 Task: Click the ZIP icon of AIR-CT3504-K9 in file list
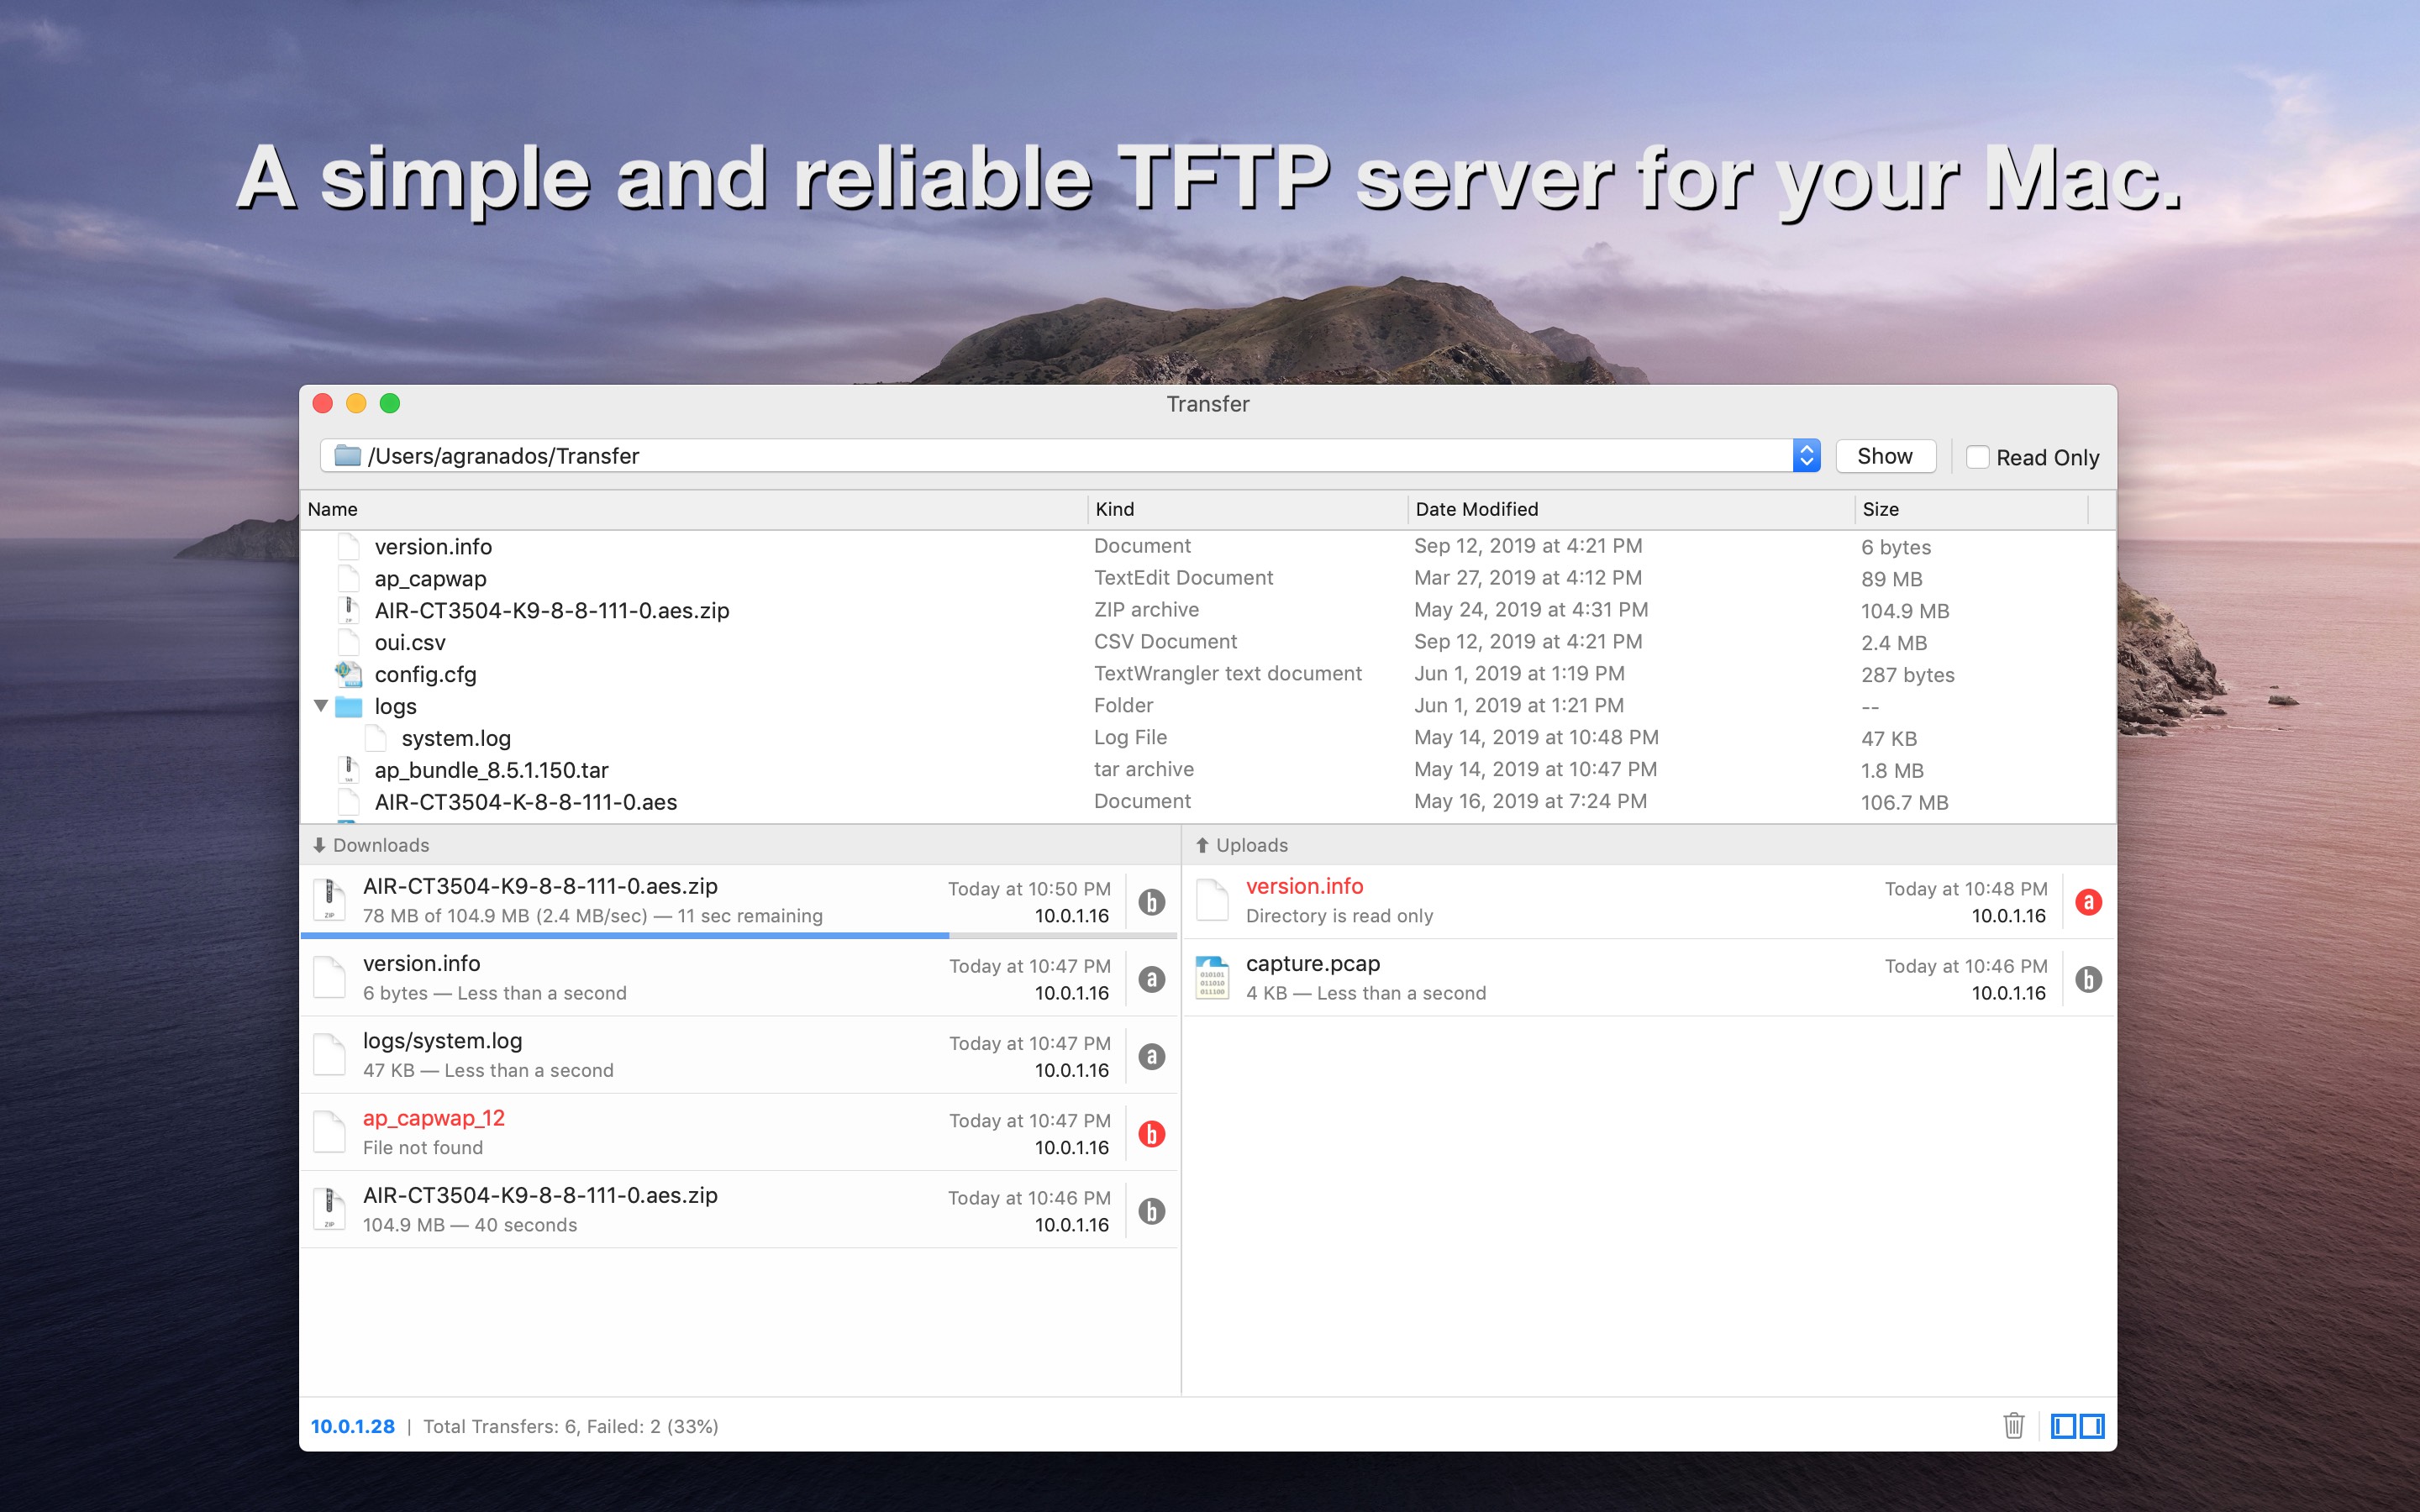348,610
